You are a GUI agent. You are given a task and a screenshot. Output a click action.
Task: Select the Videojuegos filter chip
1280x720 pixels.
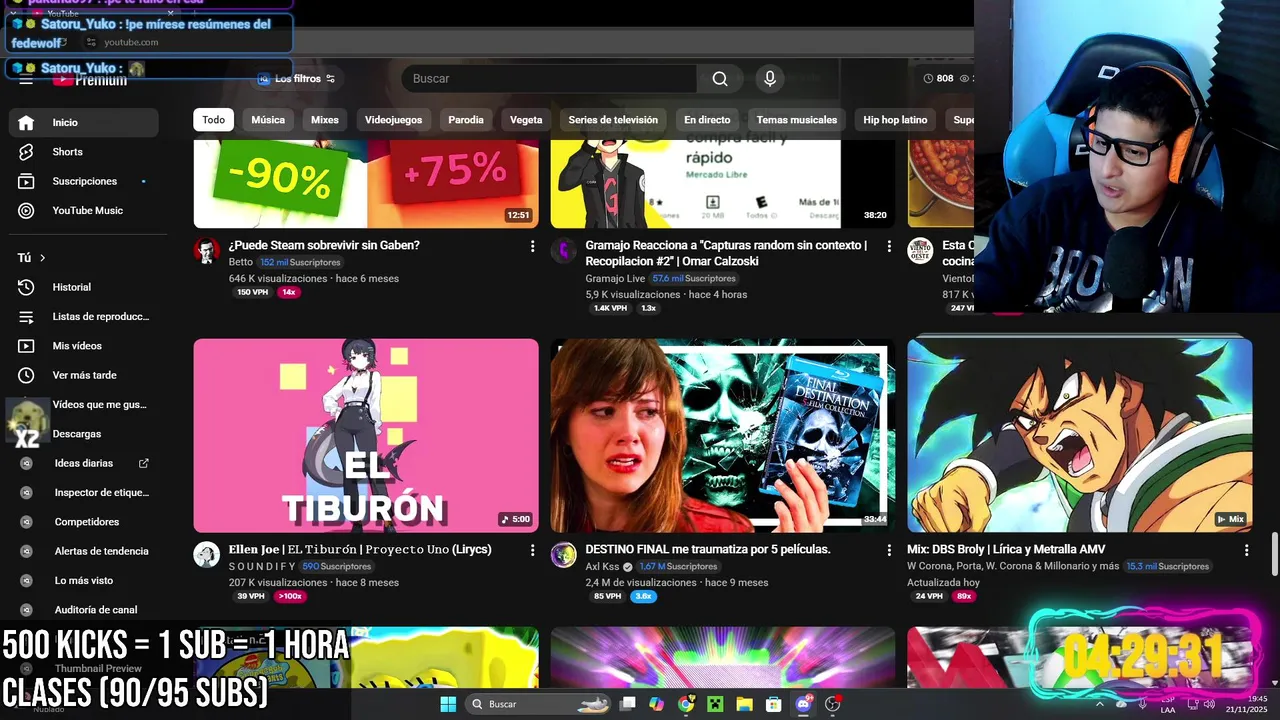coord(393,120)
